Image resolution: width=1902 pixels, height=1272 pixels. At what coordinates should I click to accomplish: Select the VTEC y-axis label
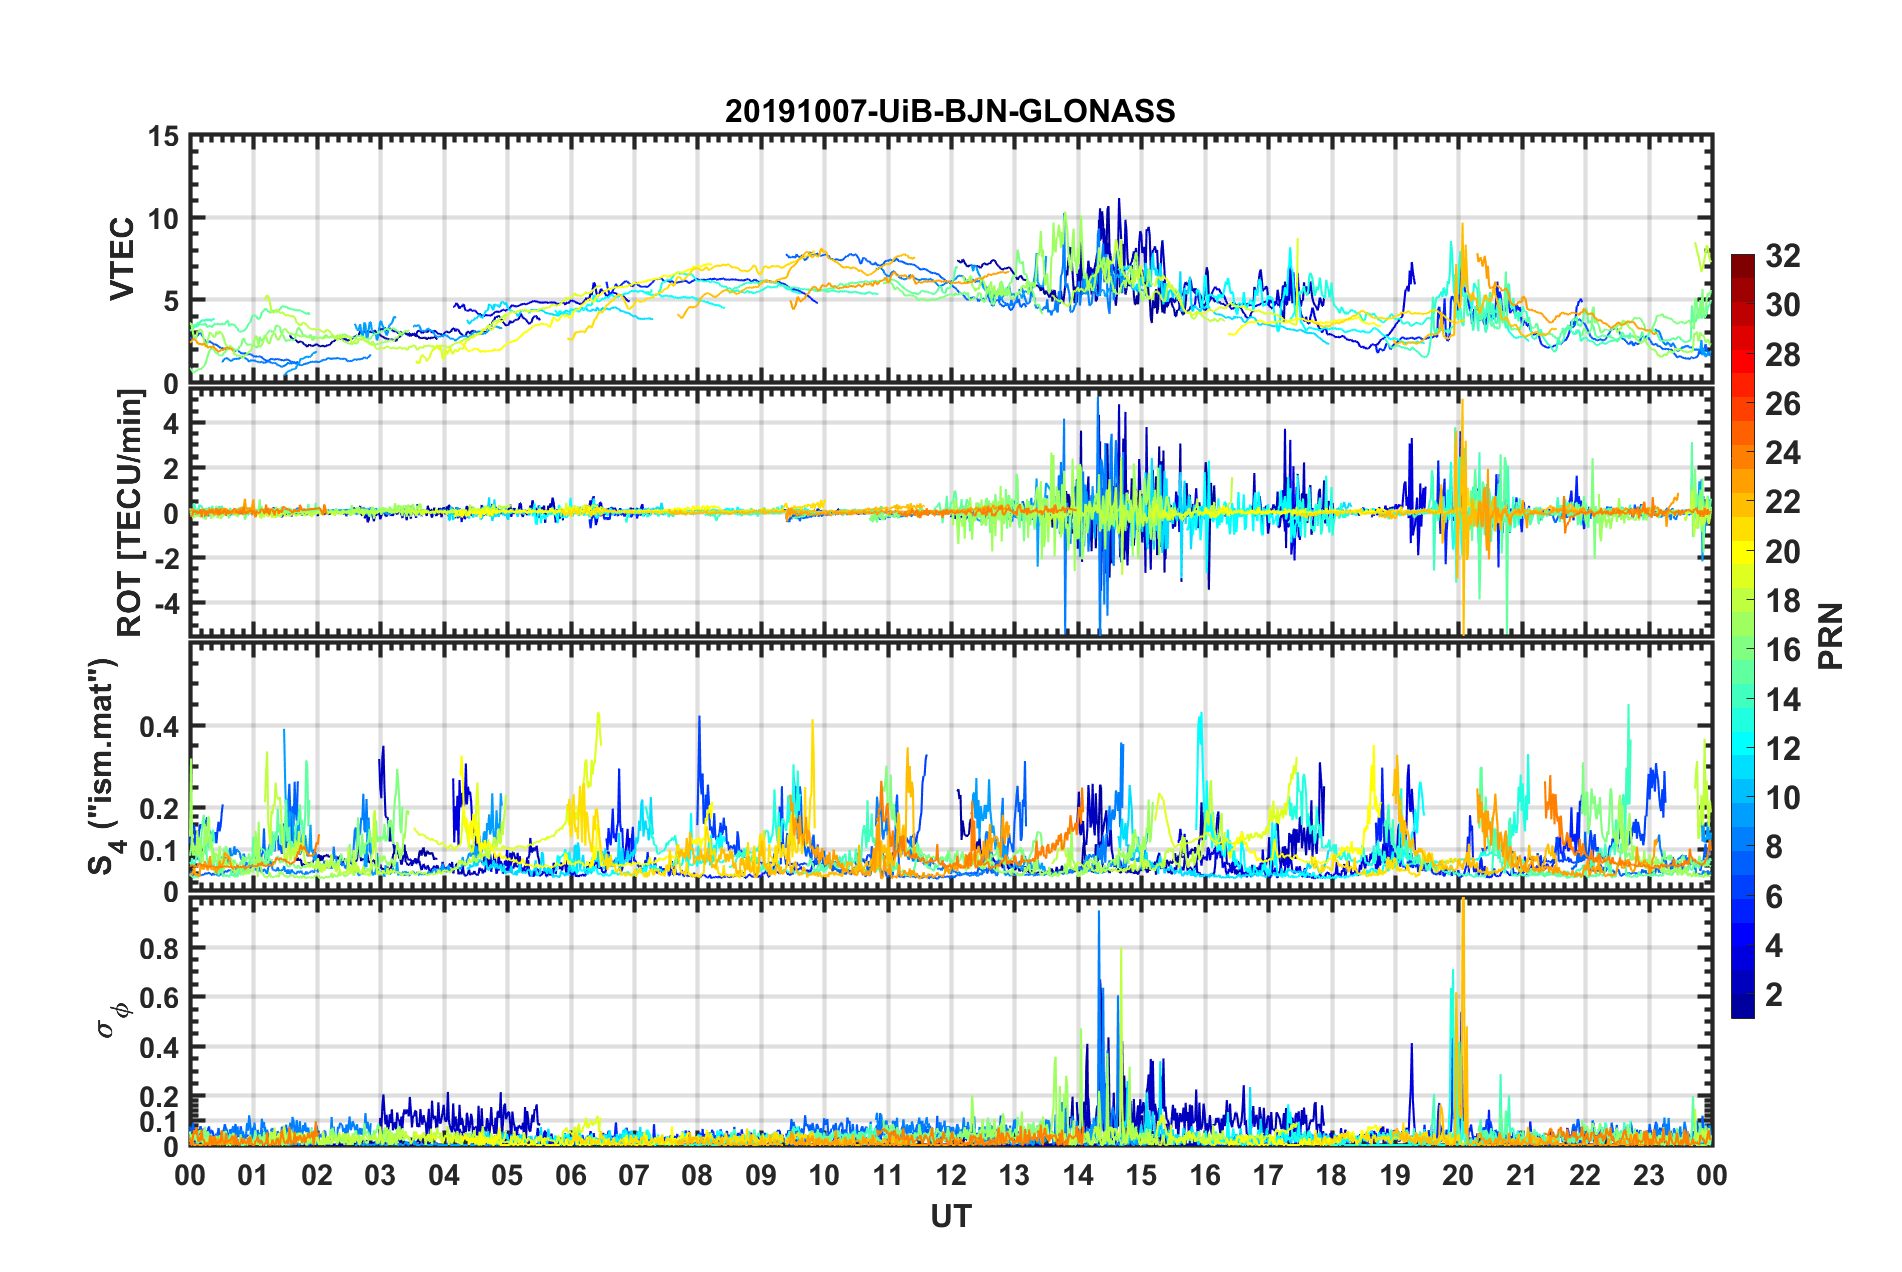[x=122, y=259]
